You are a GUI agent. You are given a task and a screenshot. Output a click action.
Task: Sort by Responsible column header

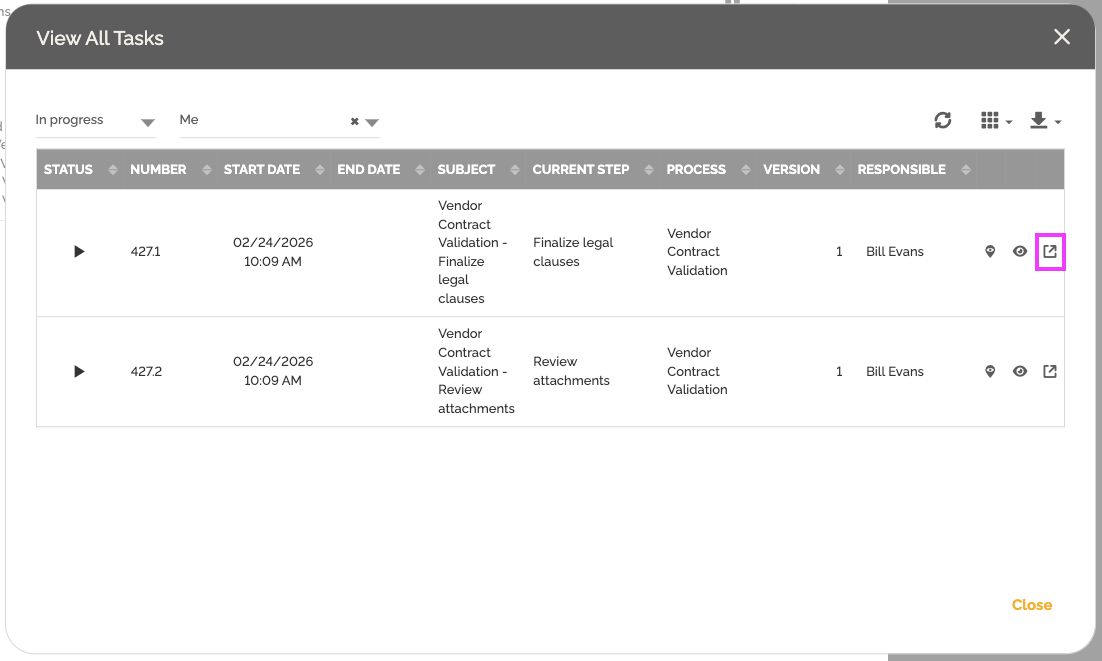tap(901, 170)
